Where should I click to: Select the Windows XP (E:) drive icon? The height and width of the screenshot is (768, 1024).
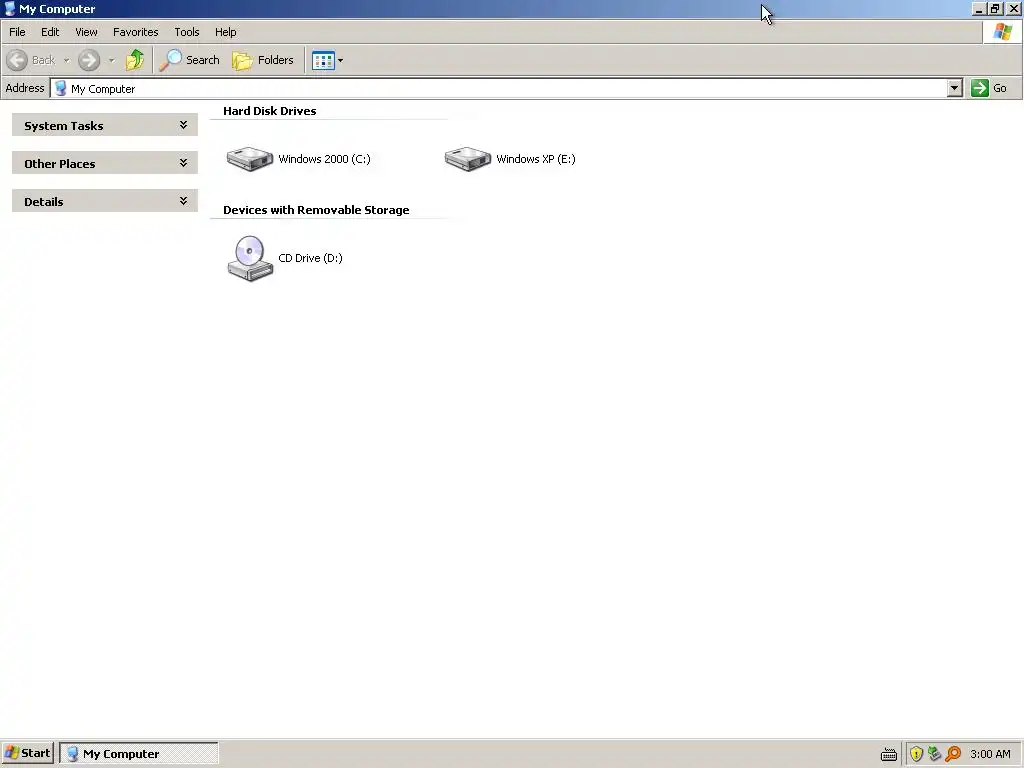(x=468, y=159)
